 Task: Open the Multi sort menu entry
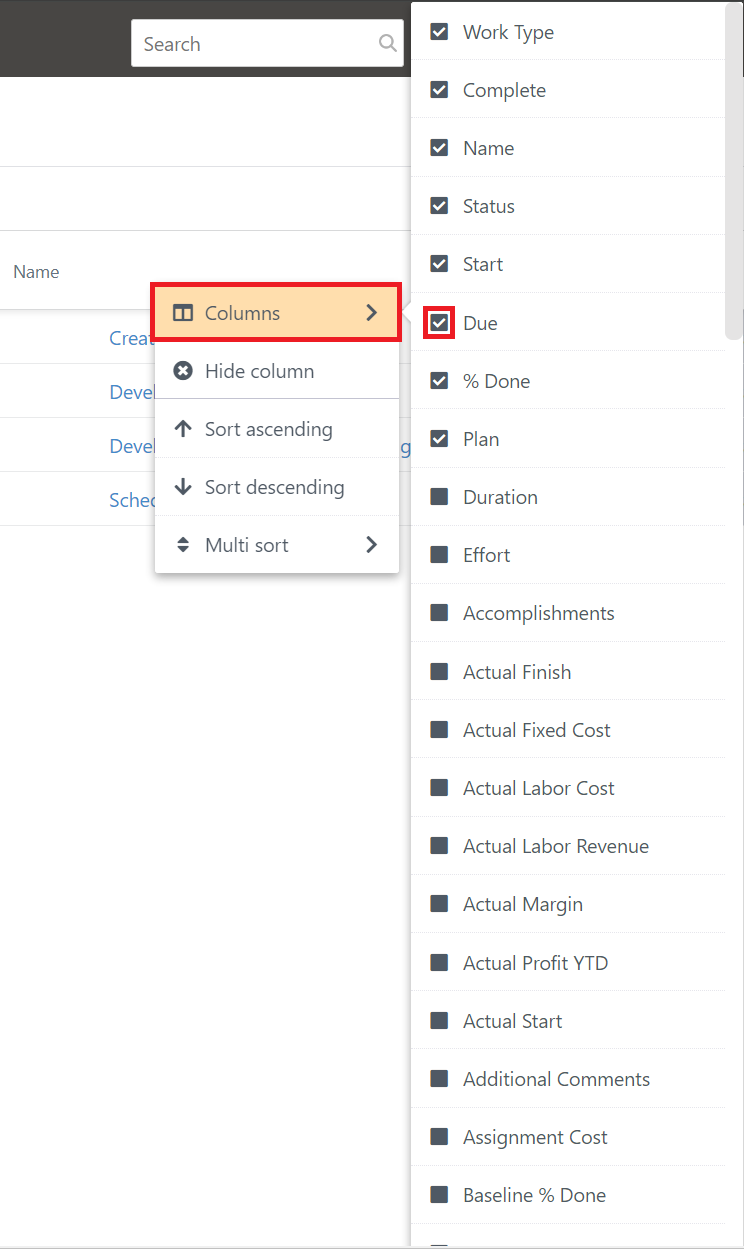pos(277,545)
